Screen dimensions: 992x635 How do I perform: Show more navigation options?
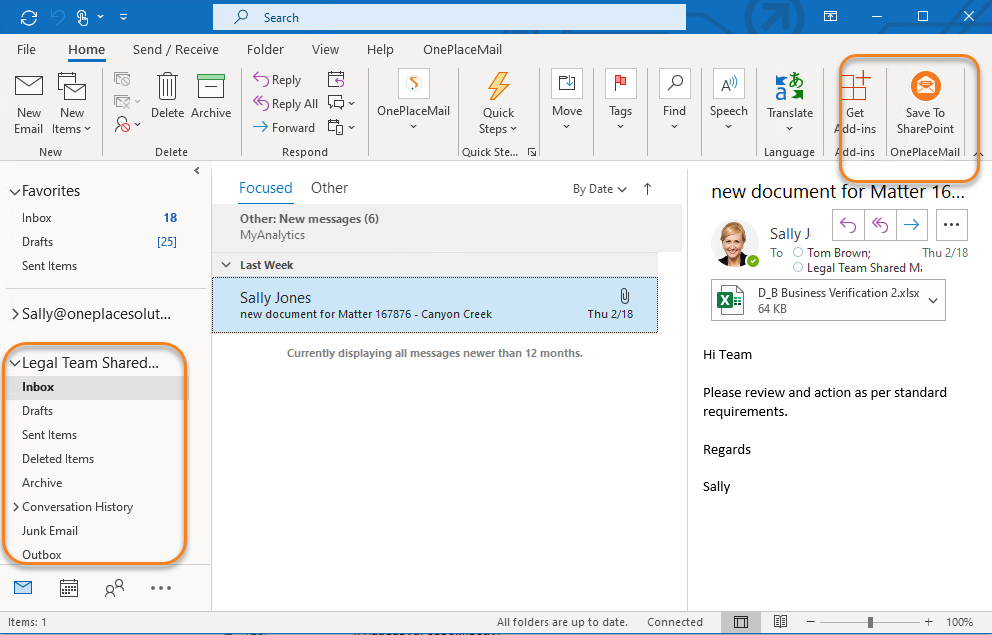161,588
